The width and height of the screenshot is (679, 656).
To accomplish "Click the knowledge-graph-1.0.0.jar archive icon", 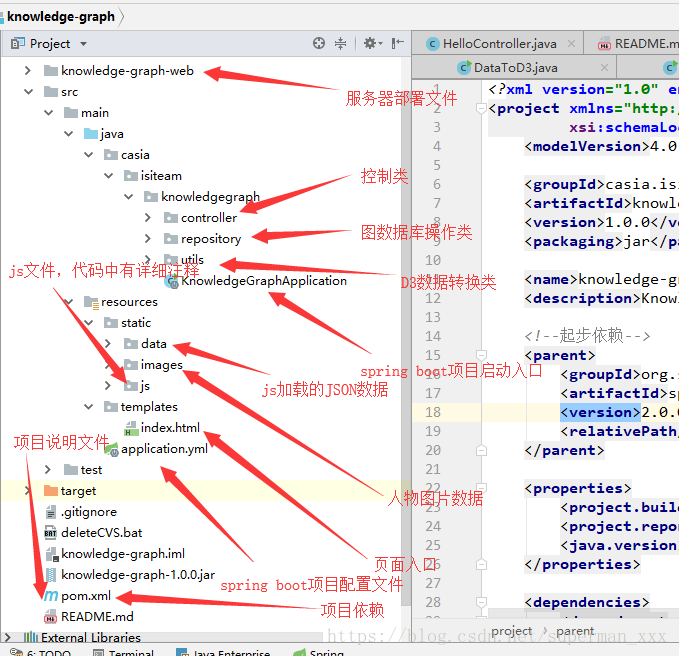I will pos(51,575).
